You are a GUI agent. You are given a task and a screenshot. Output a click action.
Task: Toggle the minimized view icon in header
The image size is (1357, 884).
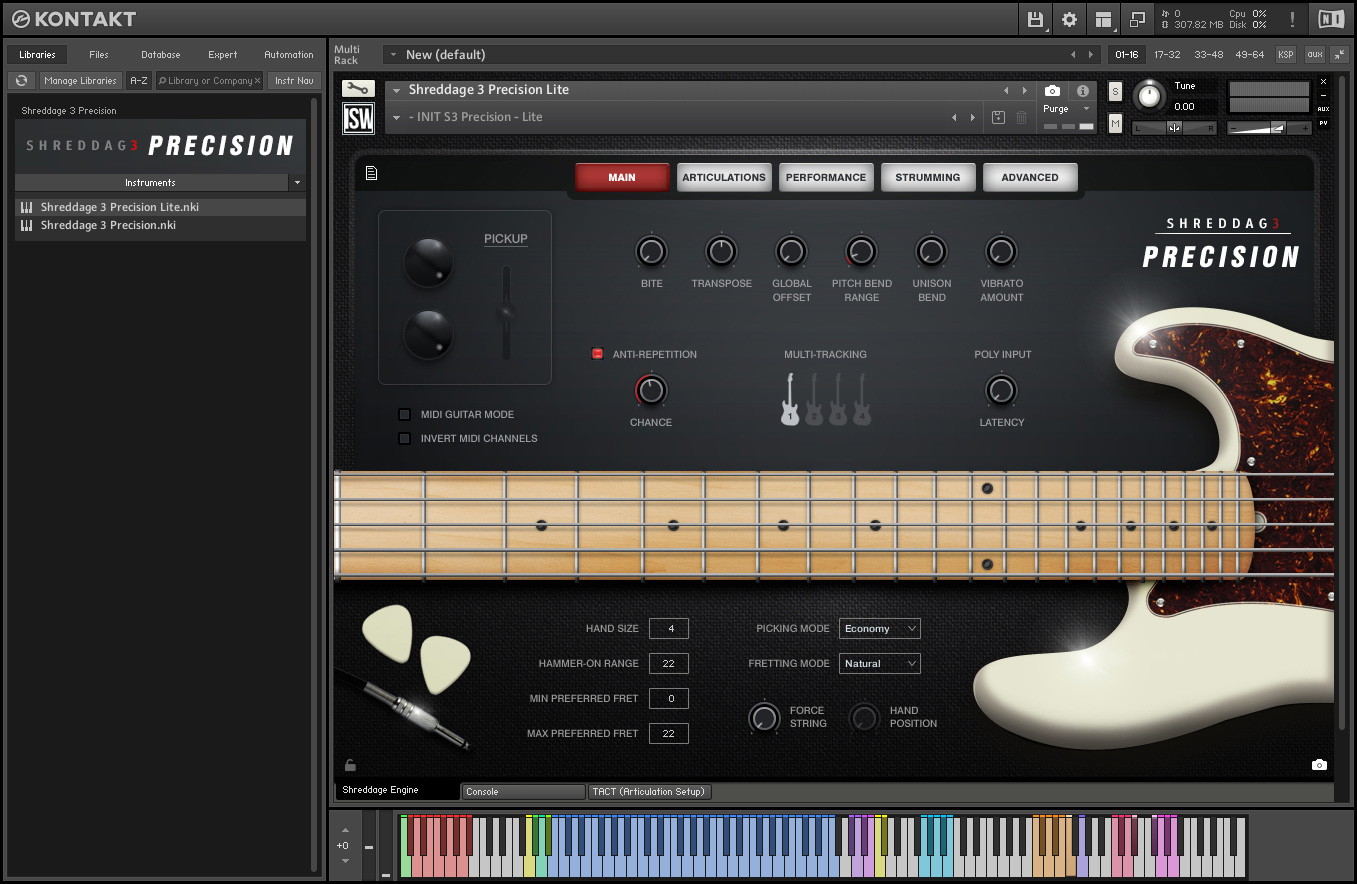coord(1137,19)
